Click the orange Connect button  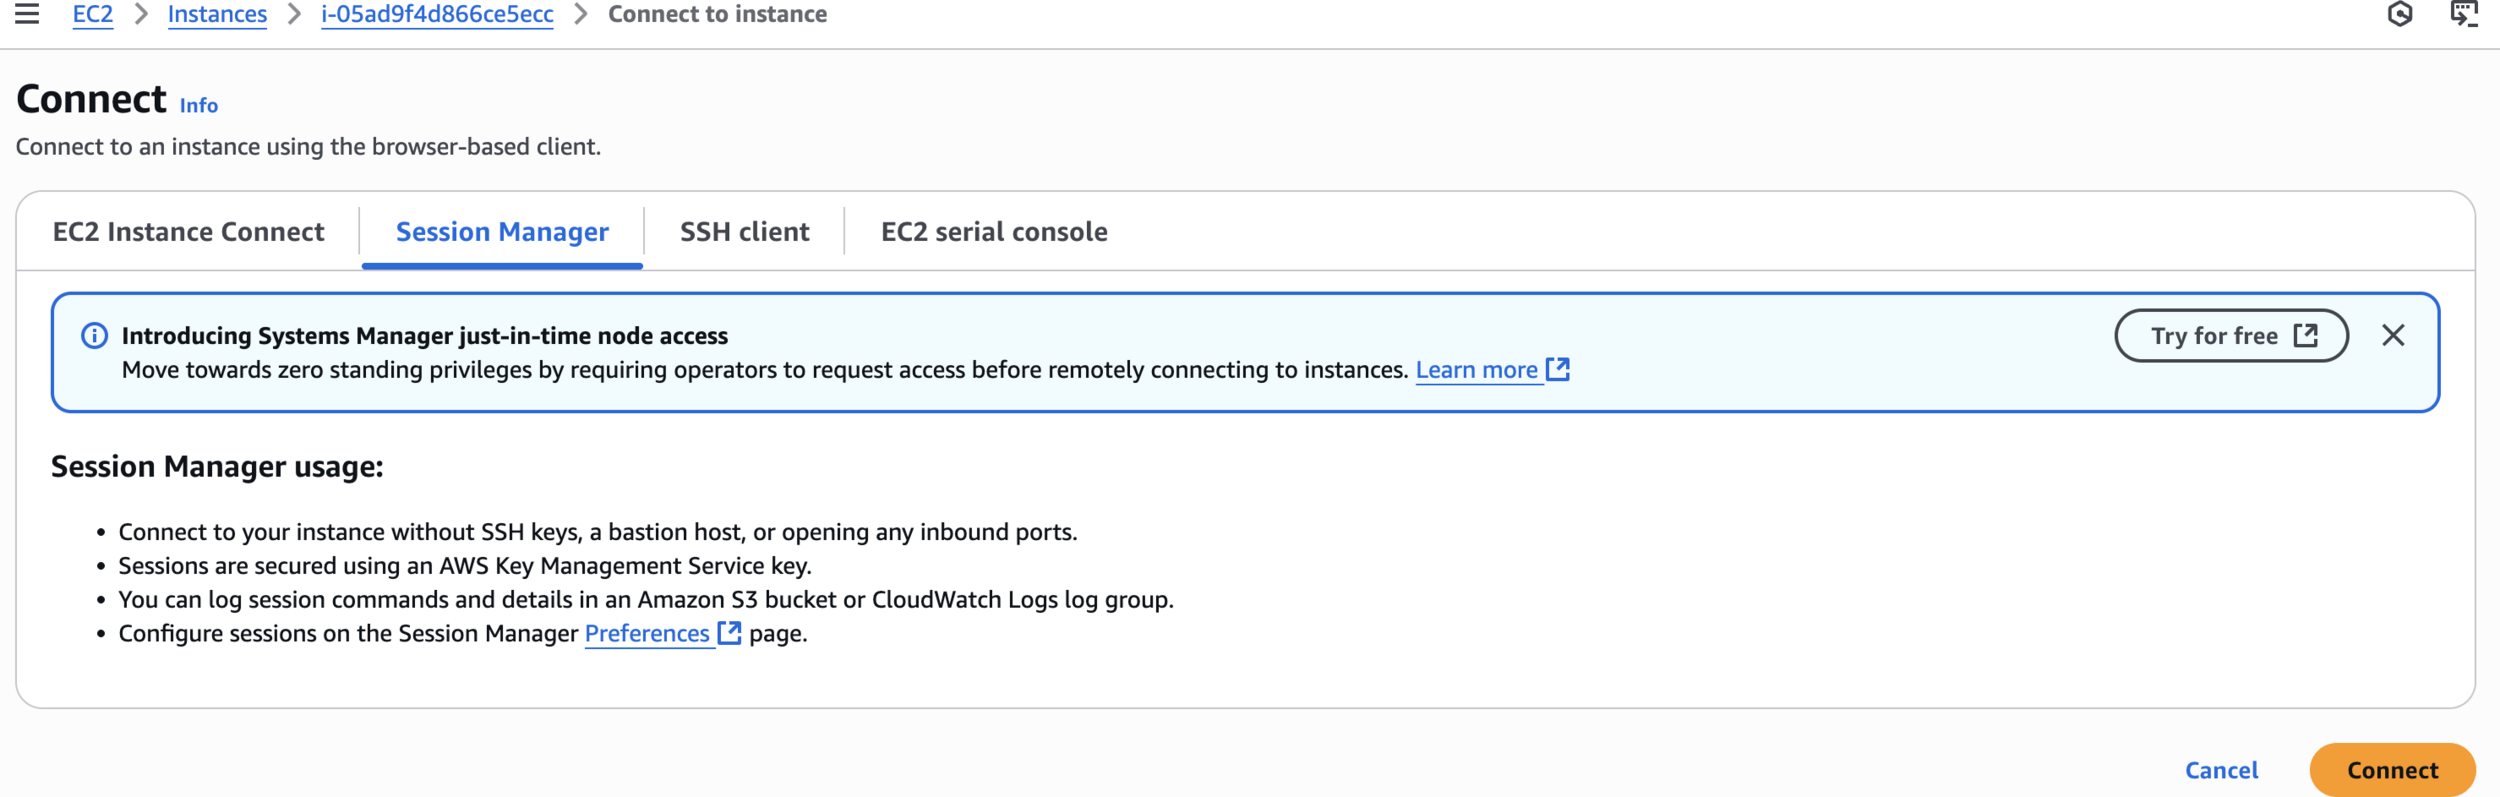coord(2392,770)
